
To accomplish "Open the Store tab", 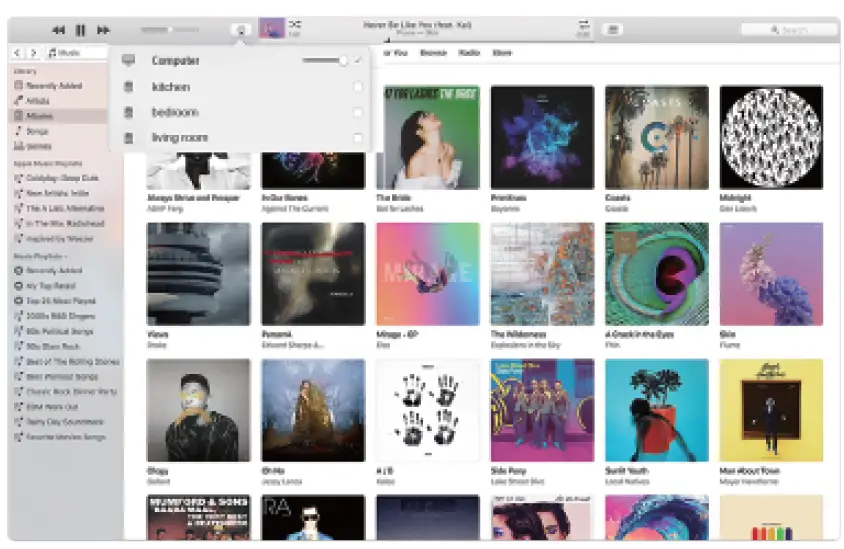I will click(x=502, y=53).
